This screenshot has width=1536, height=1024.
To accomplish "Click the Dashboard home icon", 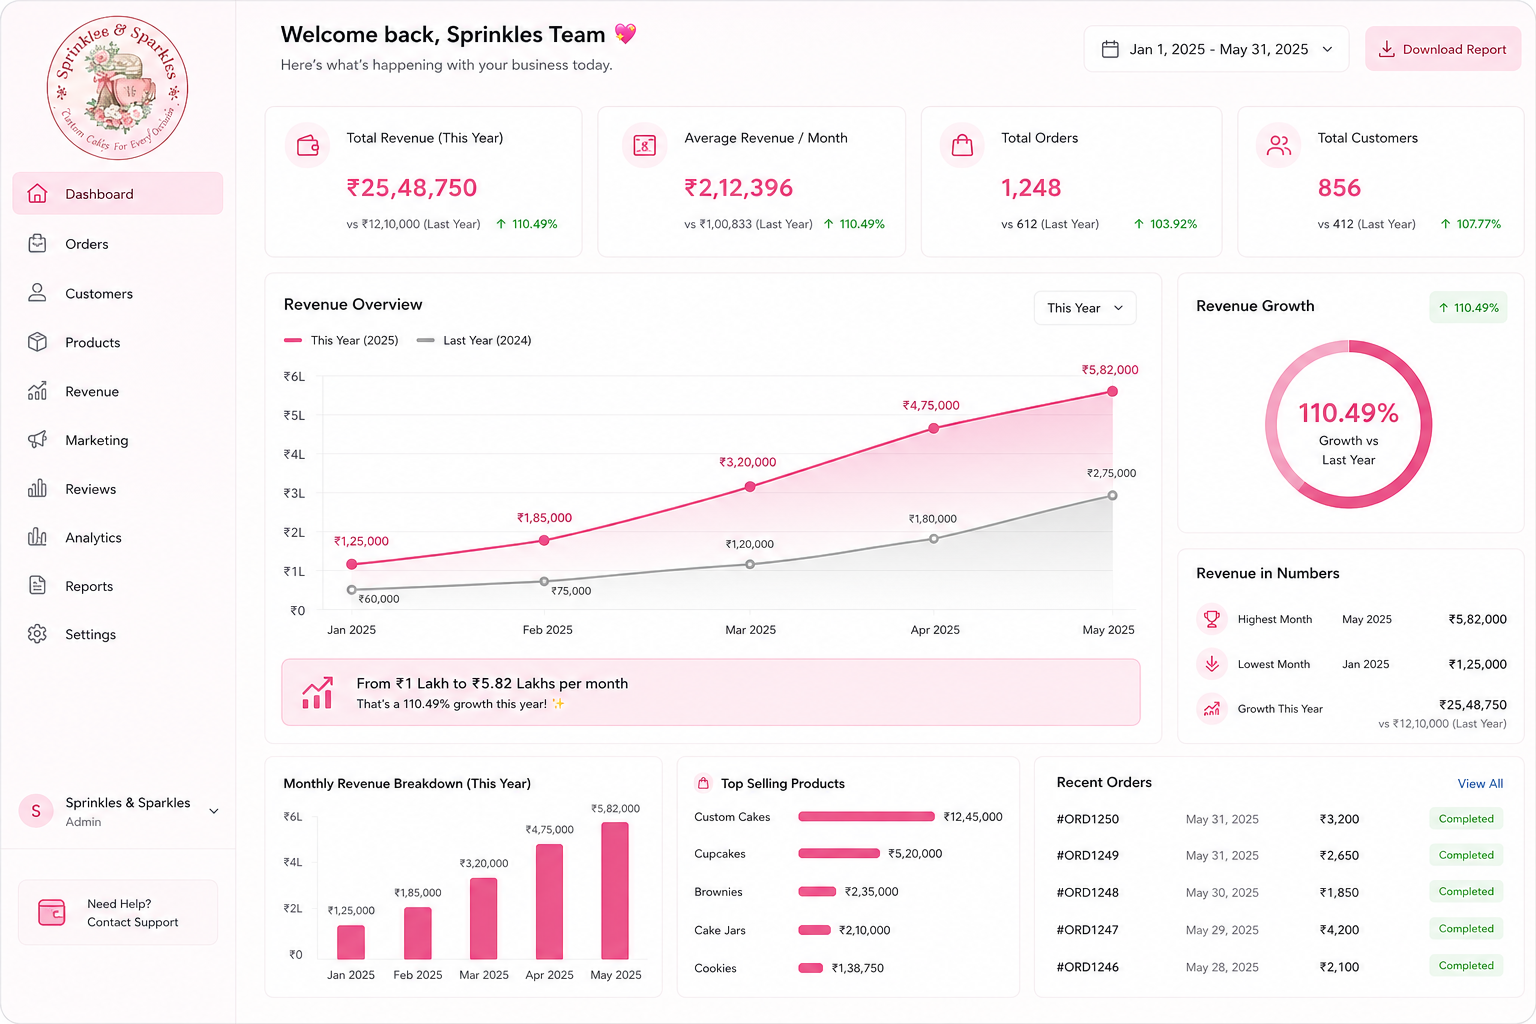I will pyautogui.click(x=37, y=194).
